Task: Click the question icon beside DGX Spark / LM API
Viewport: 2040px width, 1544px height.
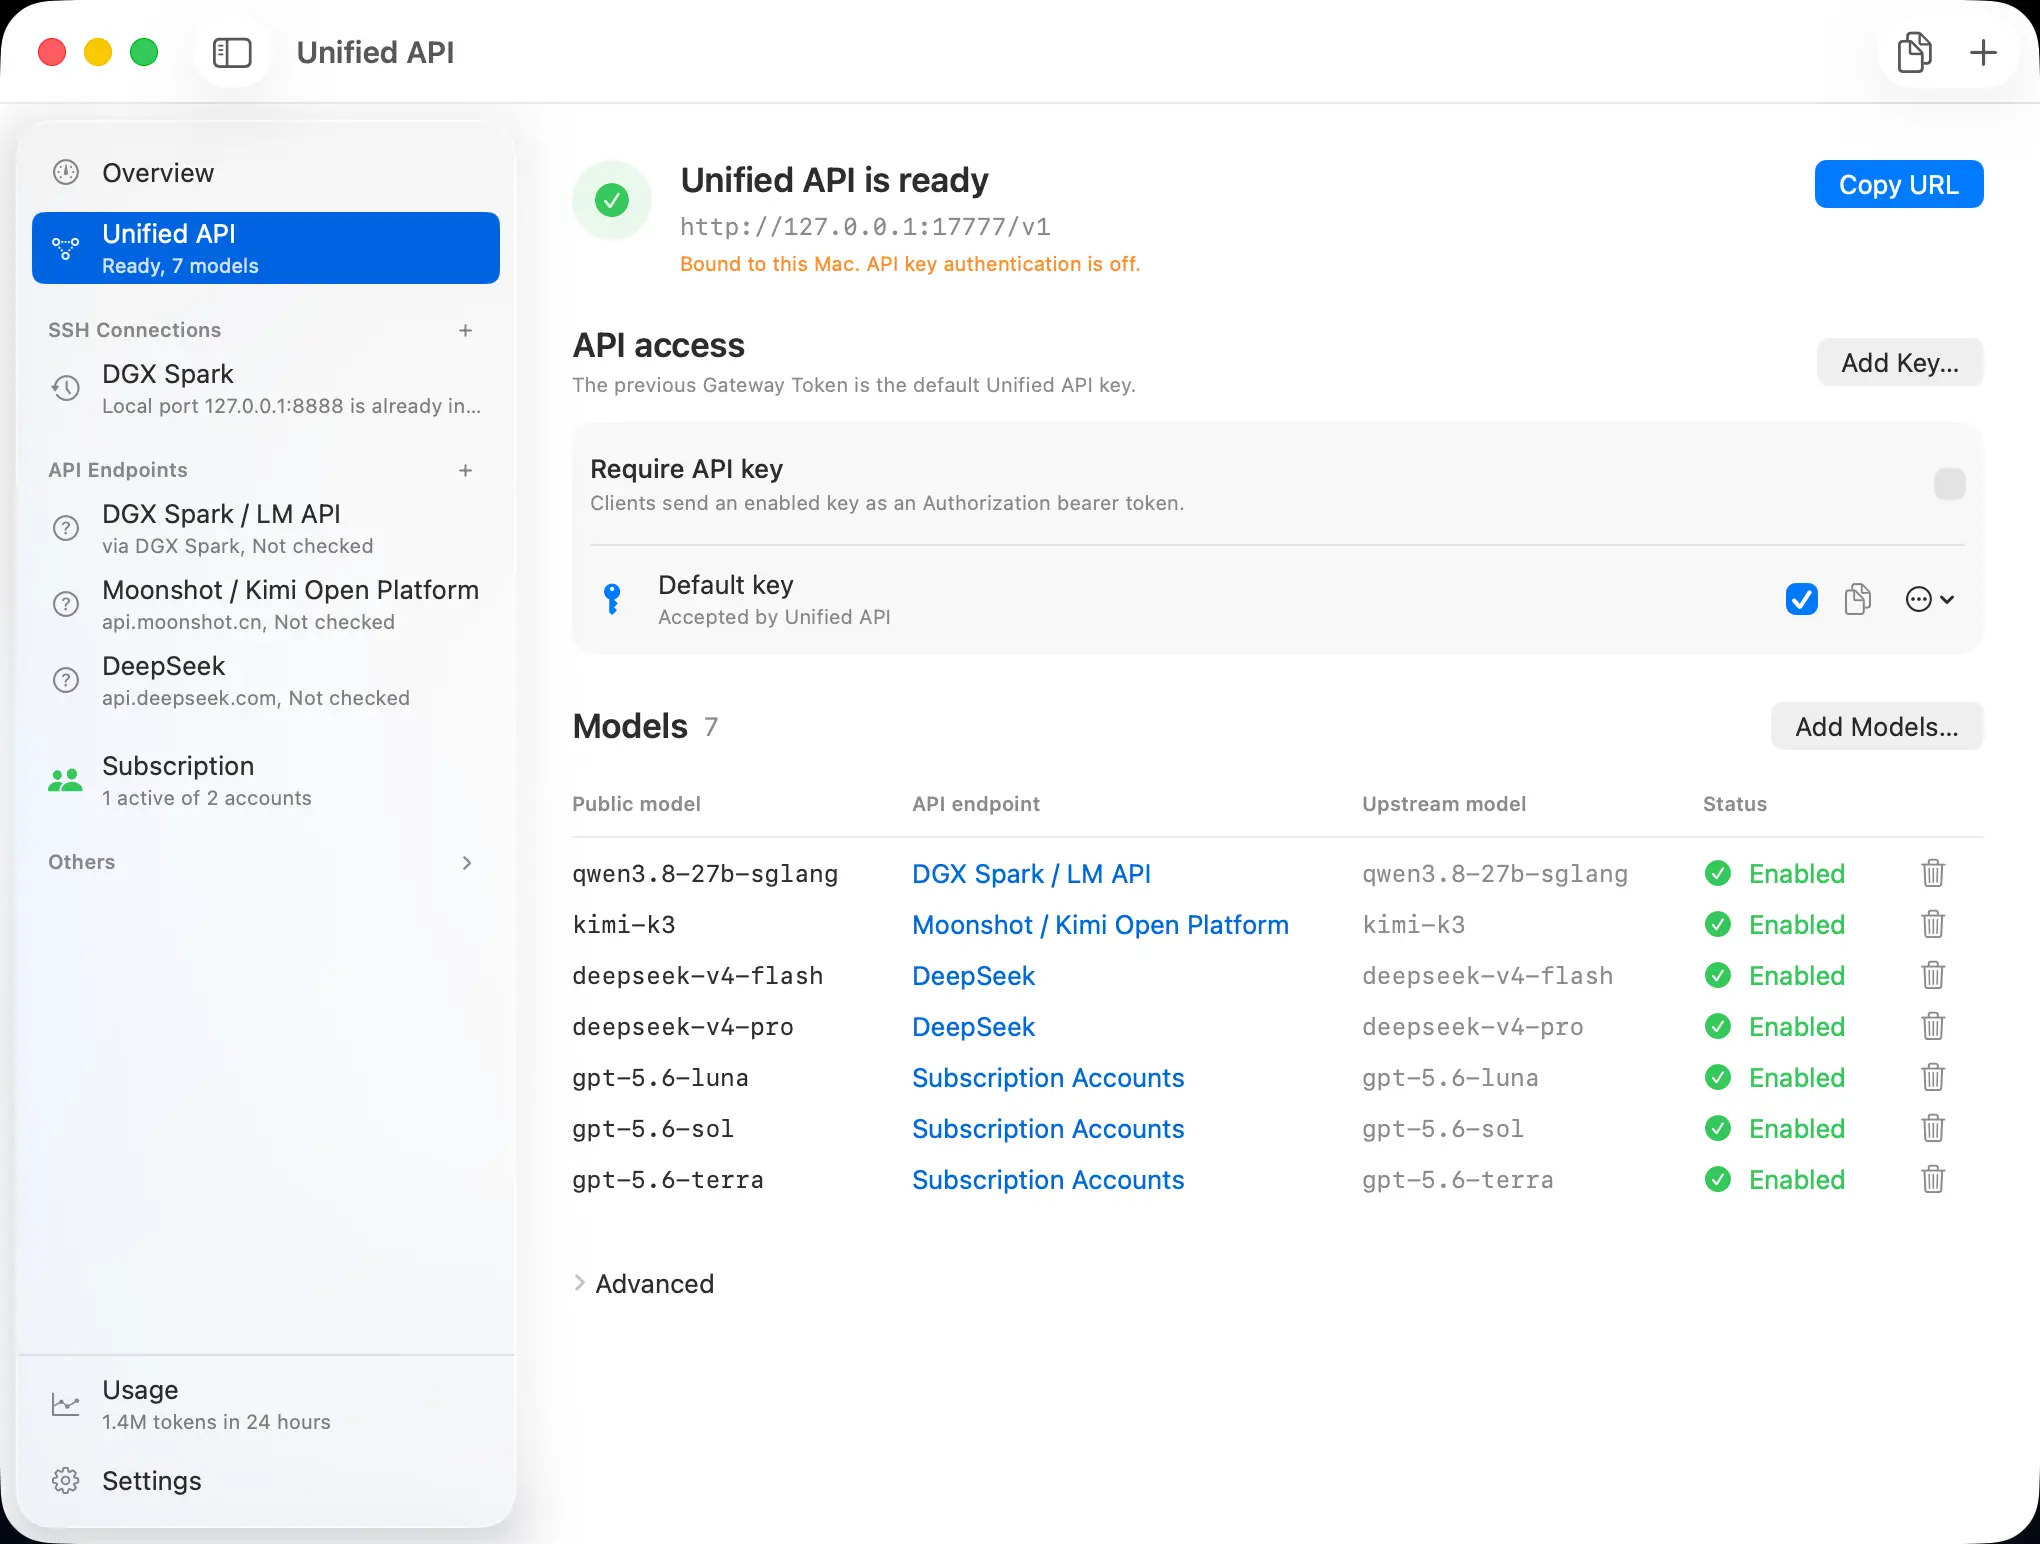Action: click(66, 528)
